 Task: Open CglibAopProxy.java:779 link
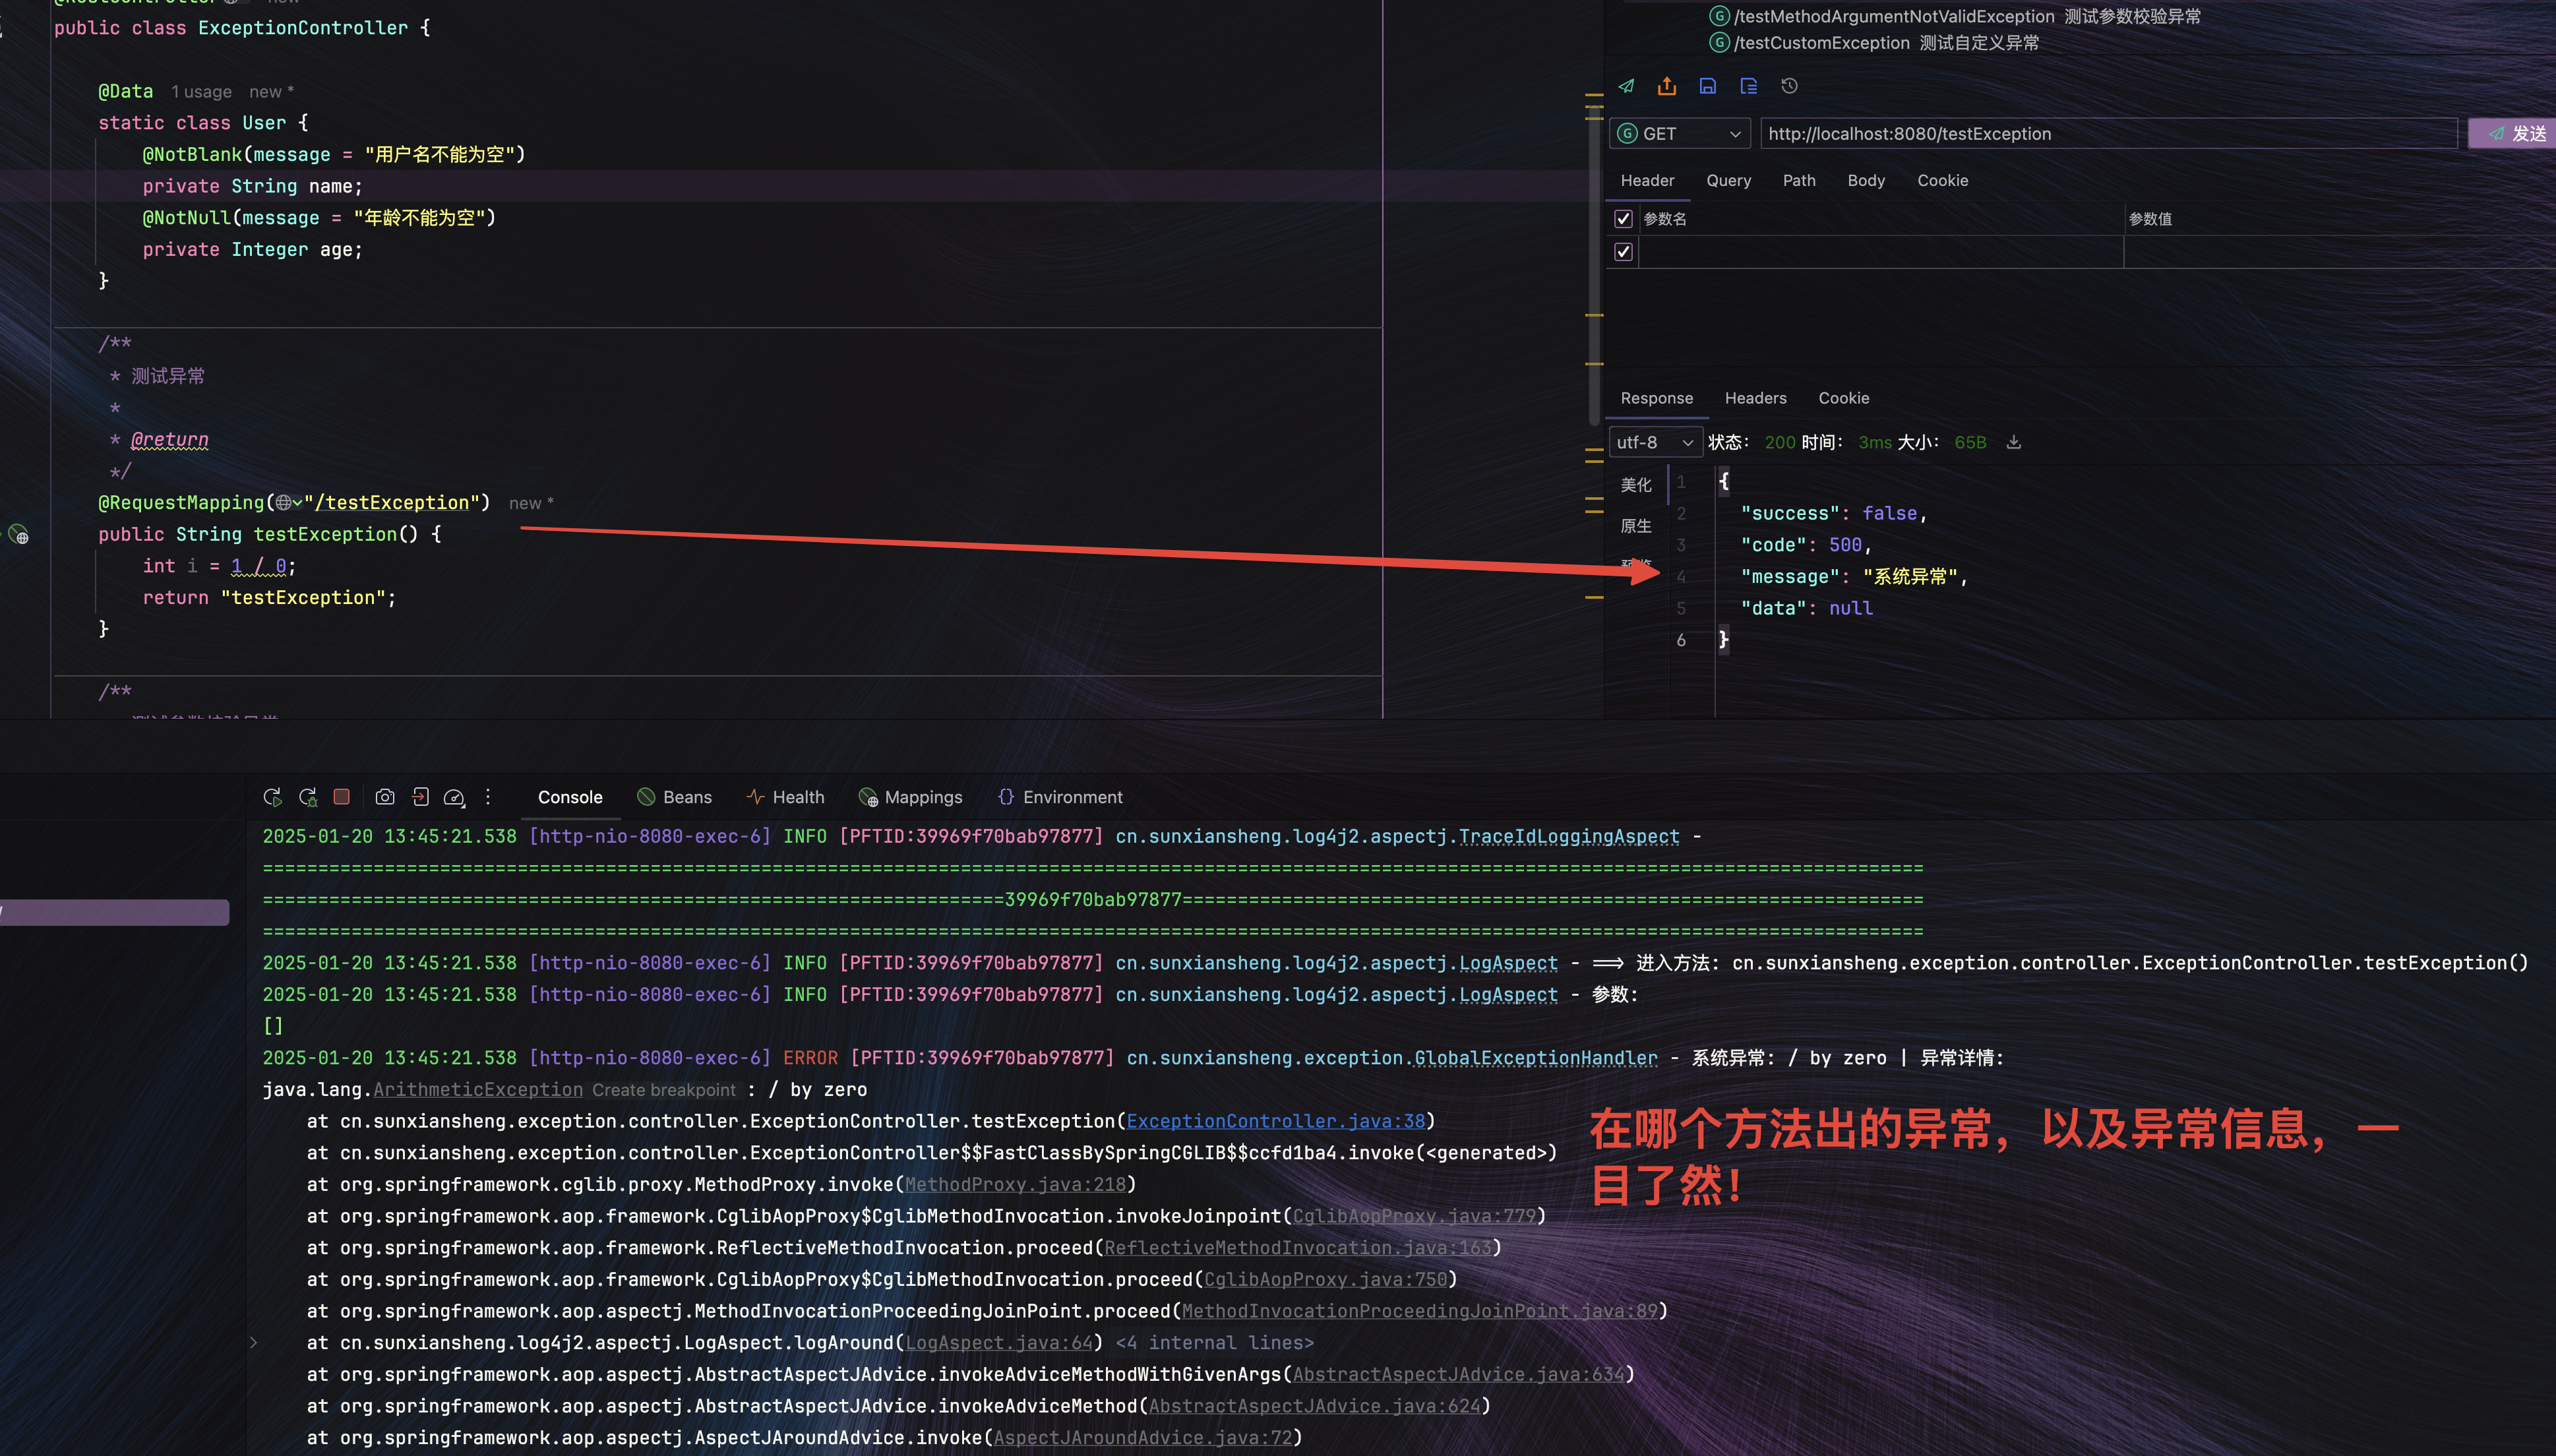tap(1414, 1217)
